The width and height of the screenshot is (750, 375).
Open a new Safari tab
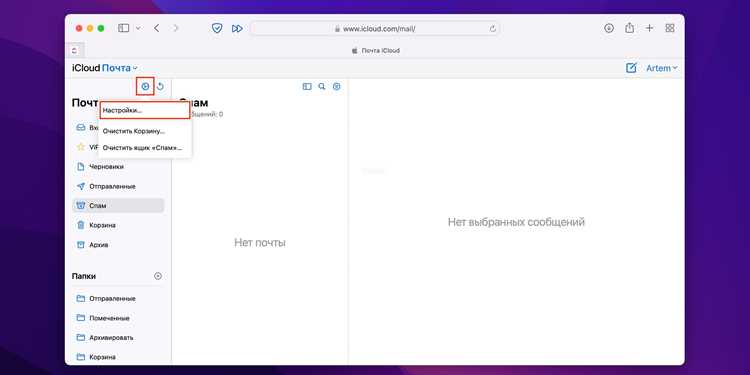pyautogui.click(x=649, y=28)
